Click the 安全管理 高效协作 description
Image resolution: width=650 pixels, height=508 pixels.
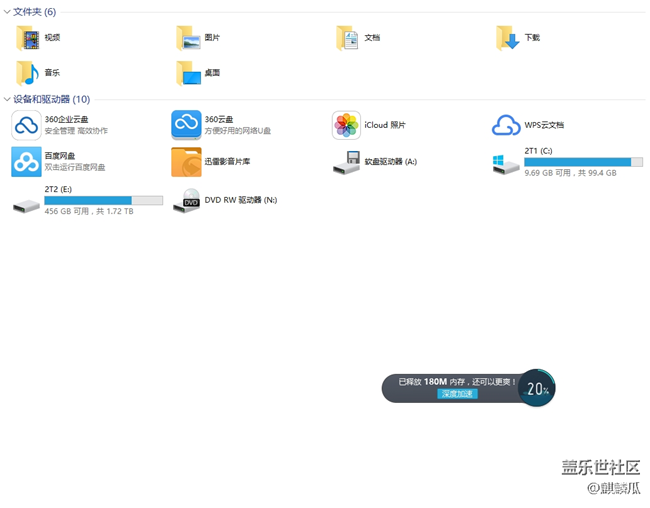point(76,131)
